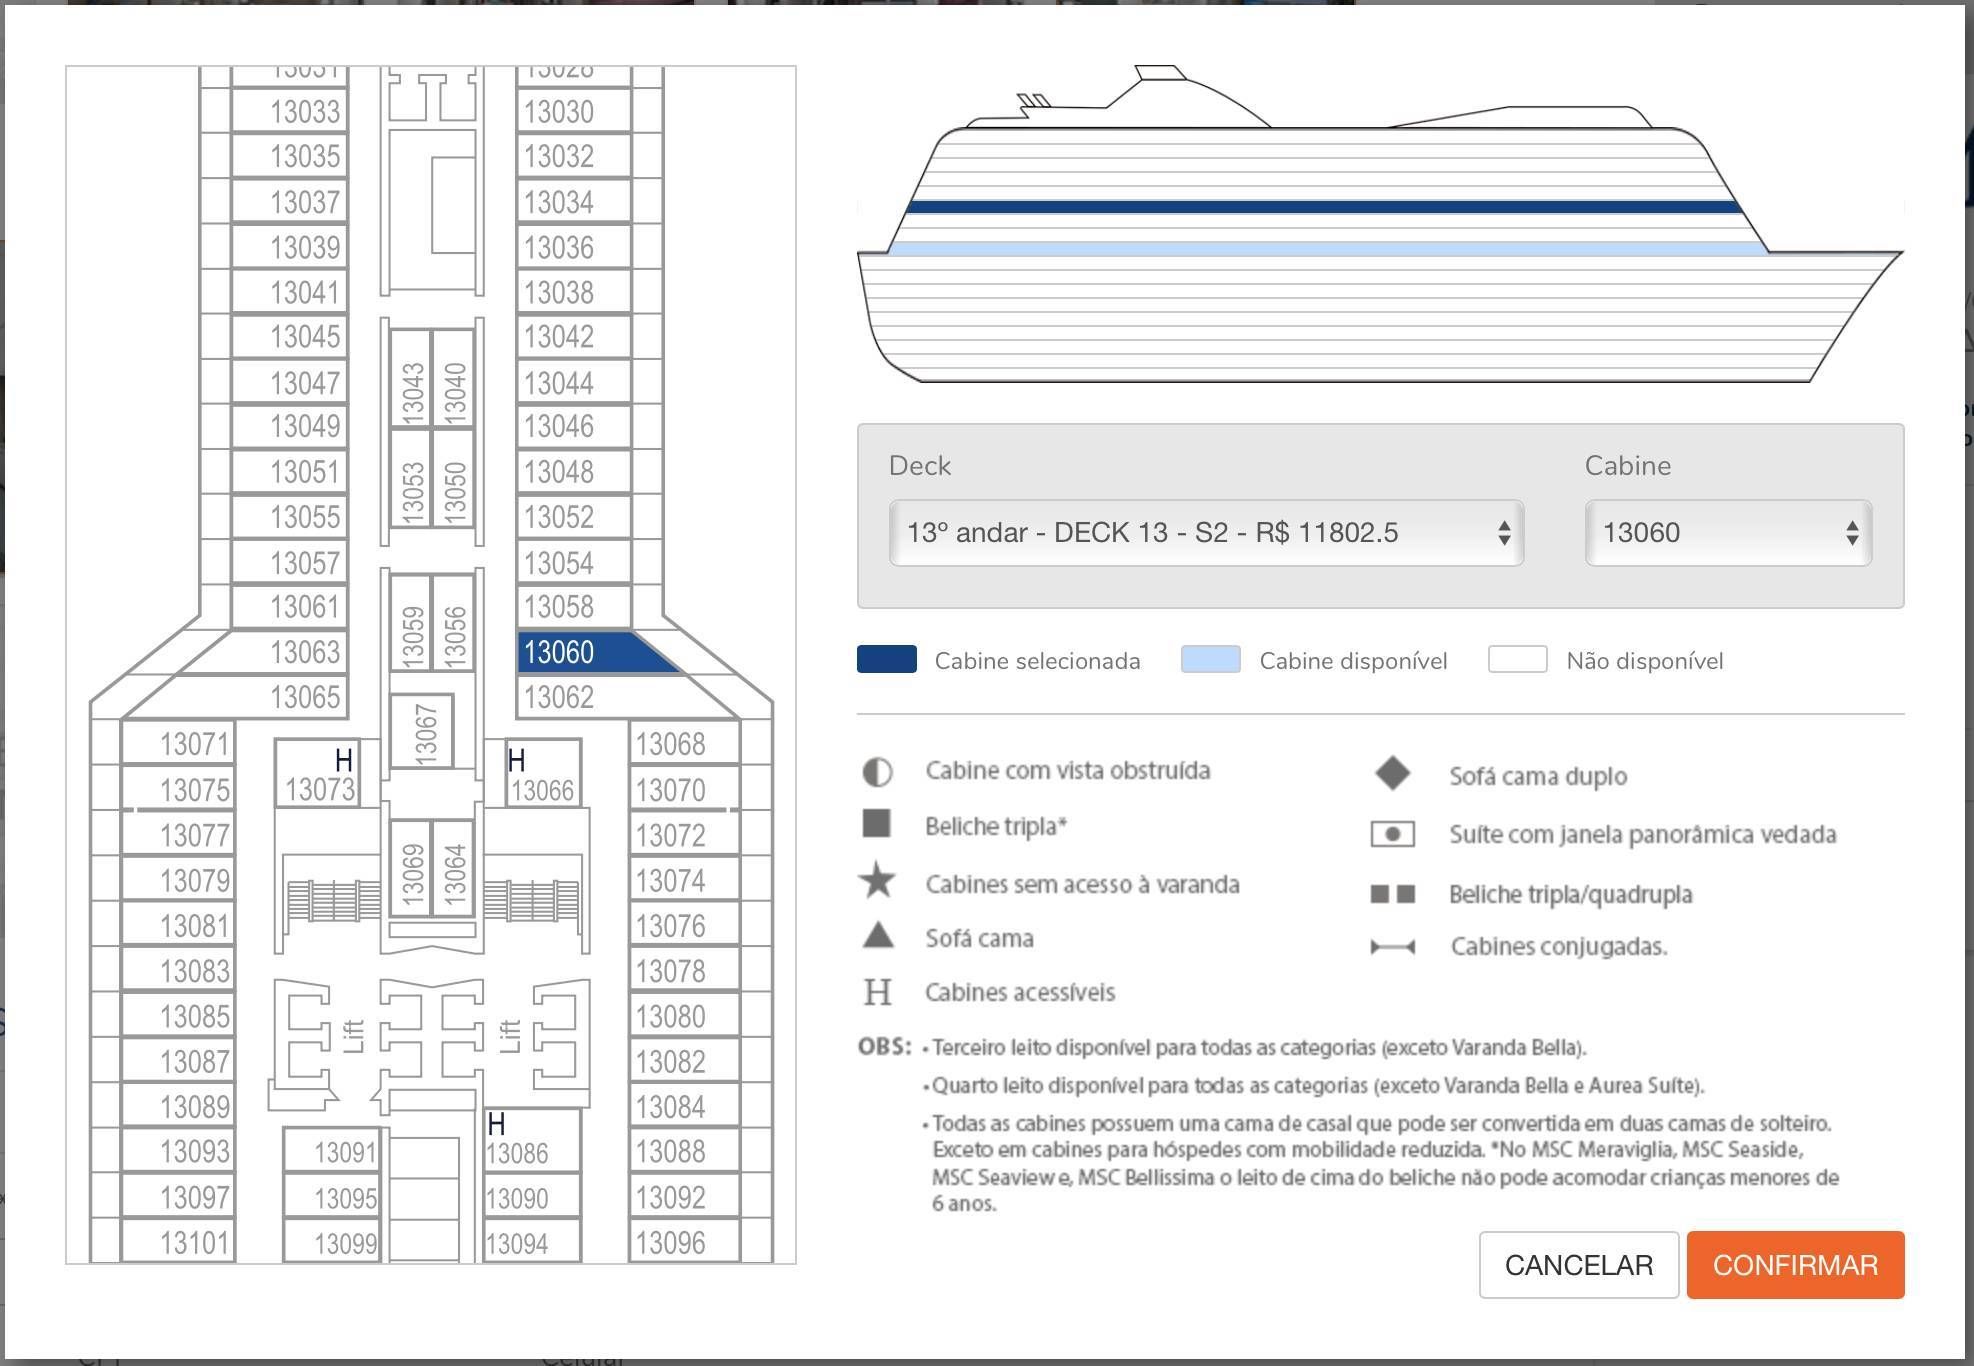The height and width of the screenshot is (1366, 1974).
Task: Select cabin 13101 on the deck plan
Action: 179,1242
